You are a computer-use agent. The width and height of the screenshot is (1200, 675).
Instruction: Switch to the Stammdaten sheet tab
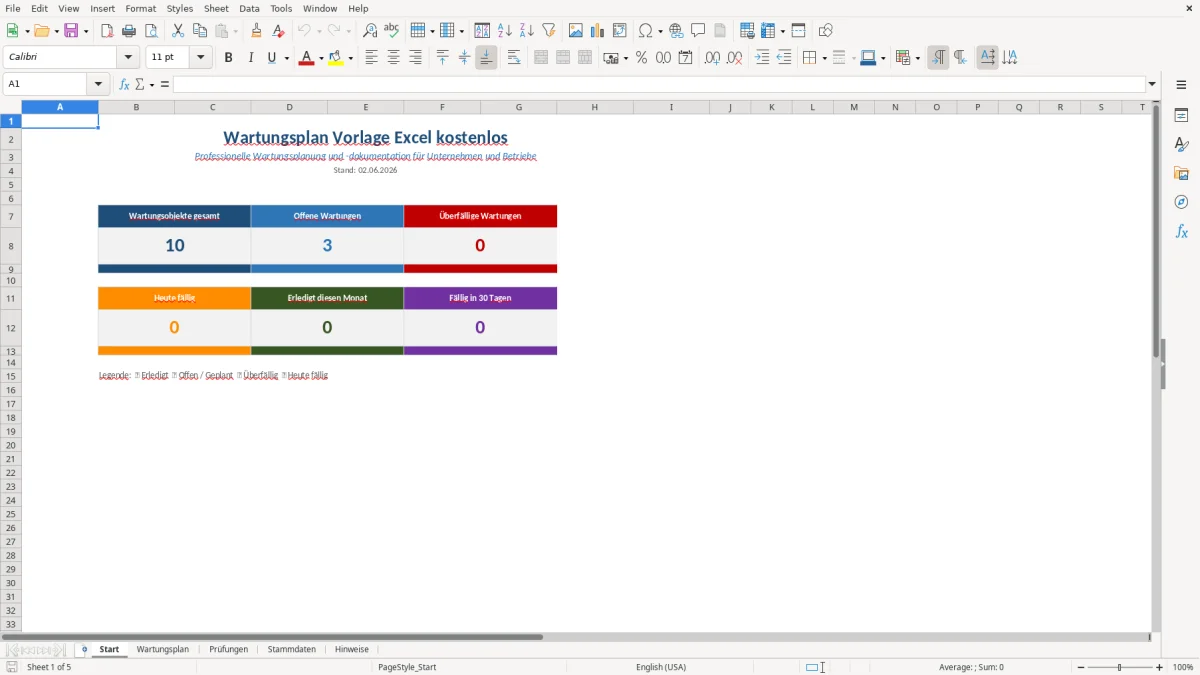coord(292,650)
